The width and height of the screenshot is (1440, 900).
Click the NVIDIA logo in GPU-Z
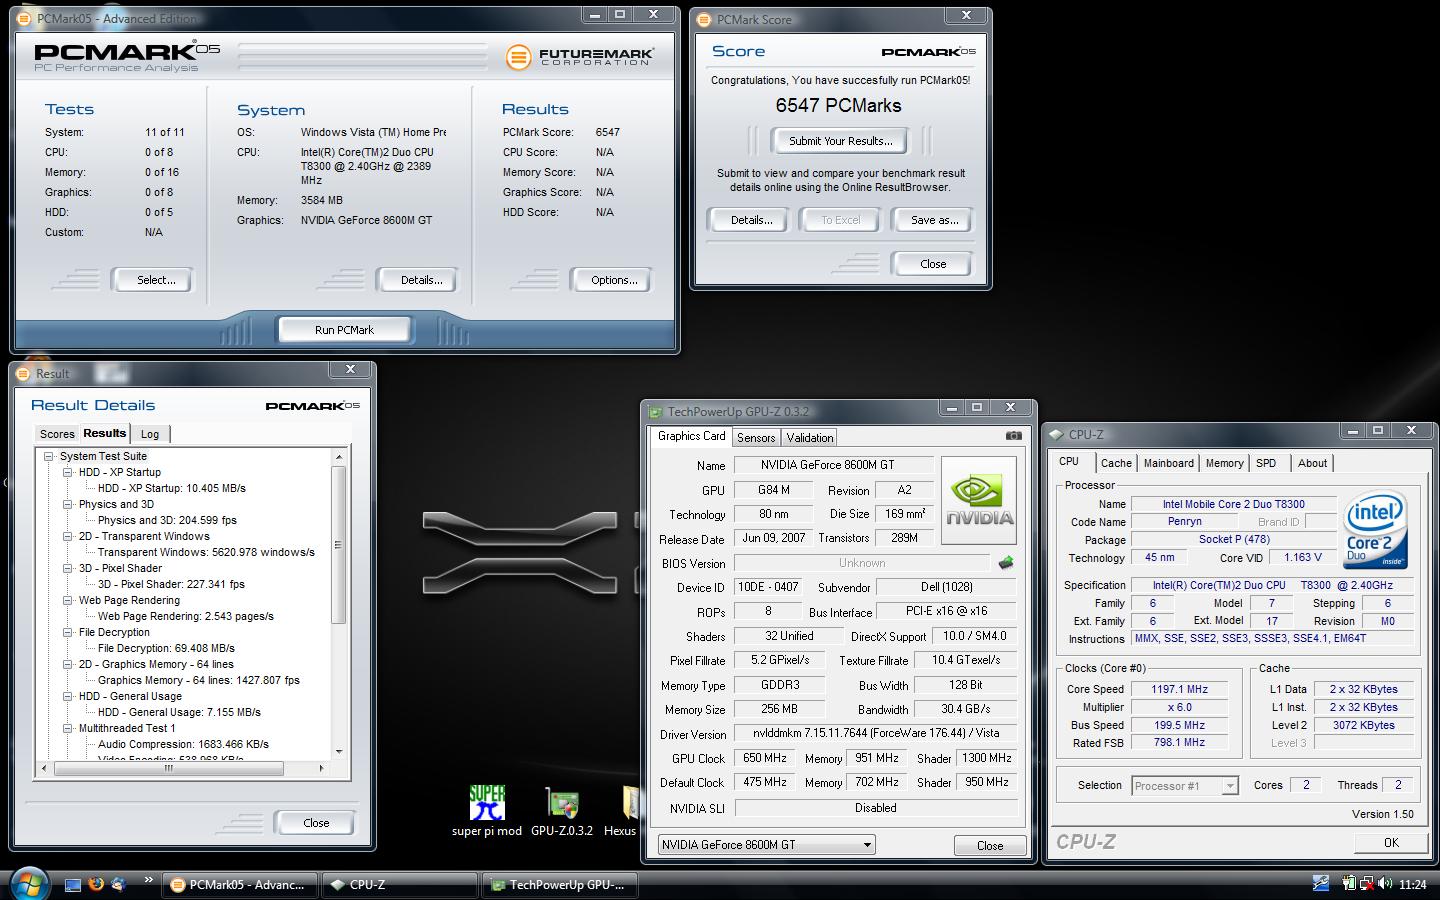tap(979, 500)
